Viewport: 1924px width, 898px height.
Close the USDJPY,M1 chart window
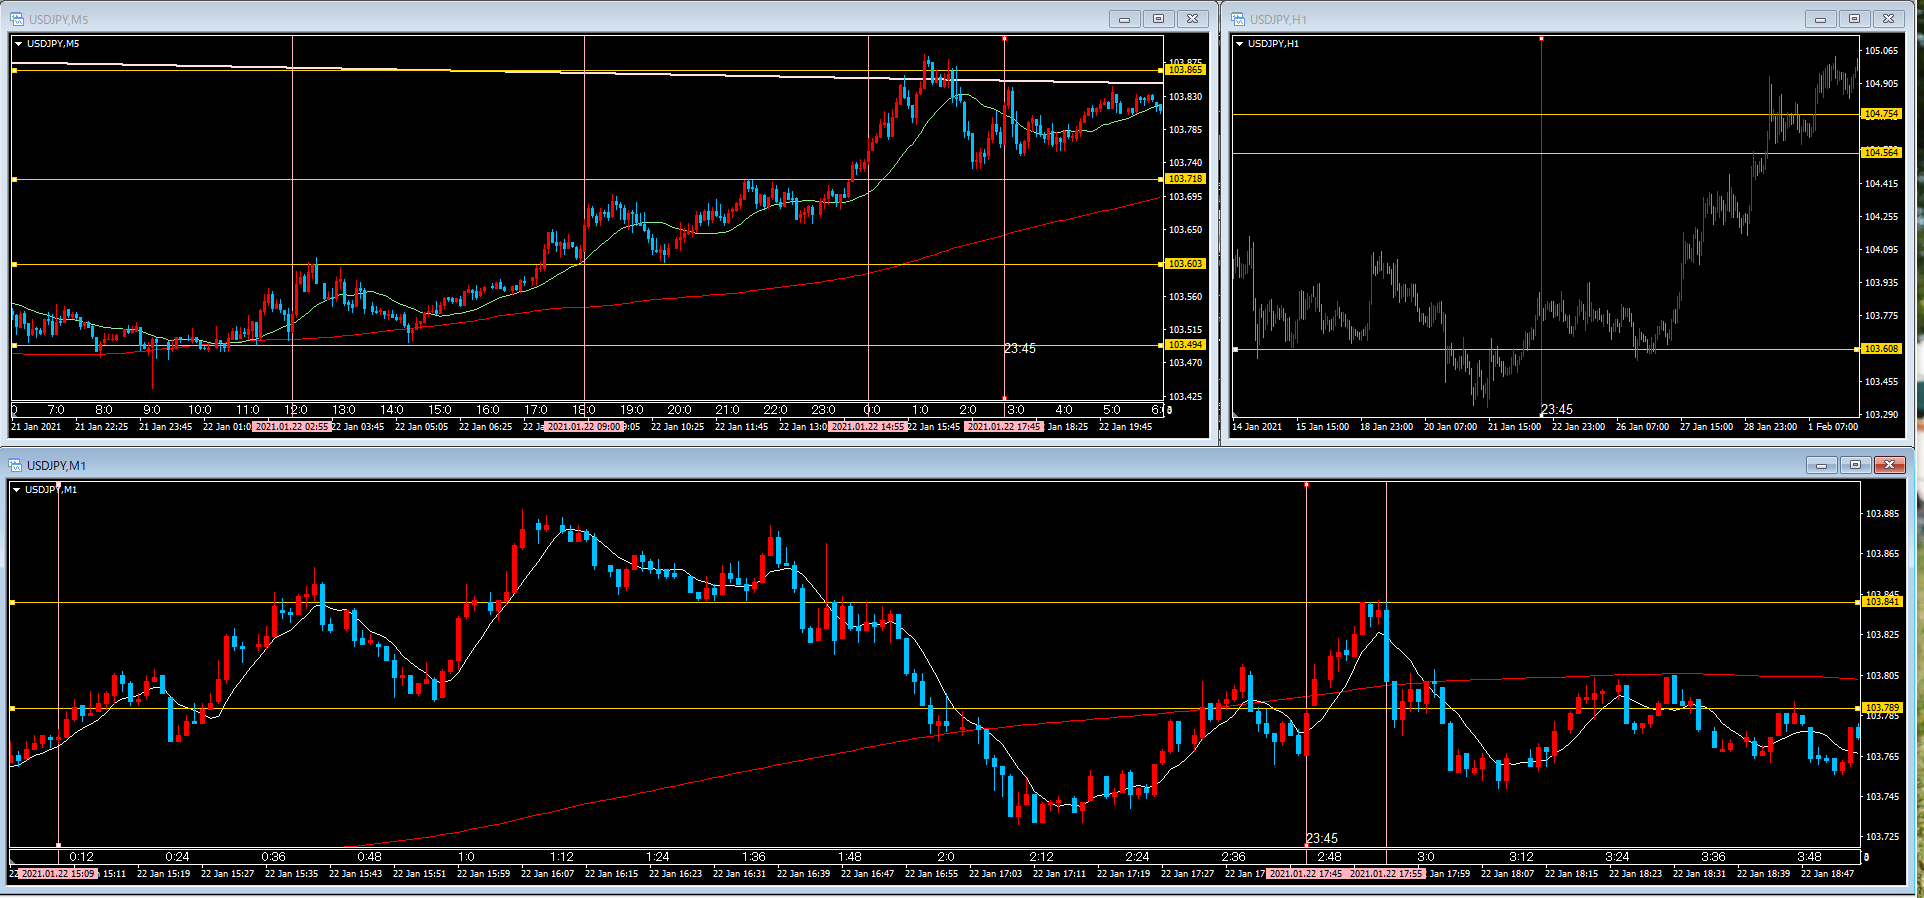[1889, 465]
